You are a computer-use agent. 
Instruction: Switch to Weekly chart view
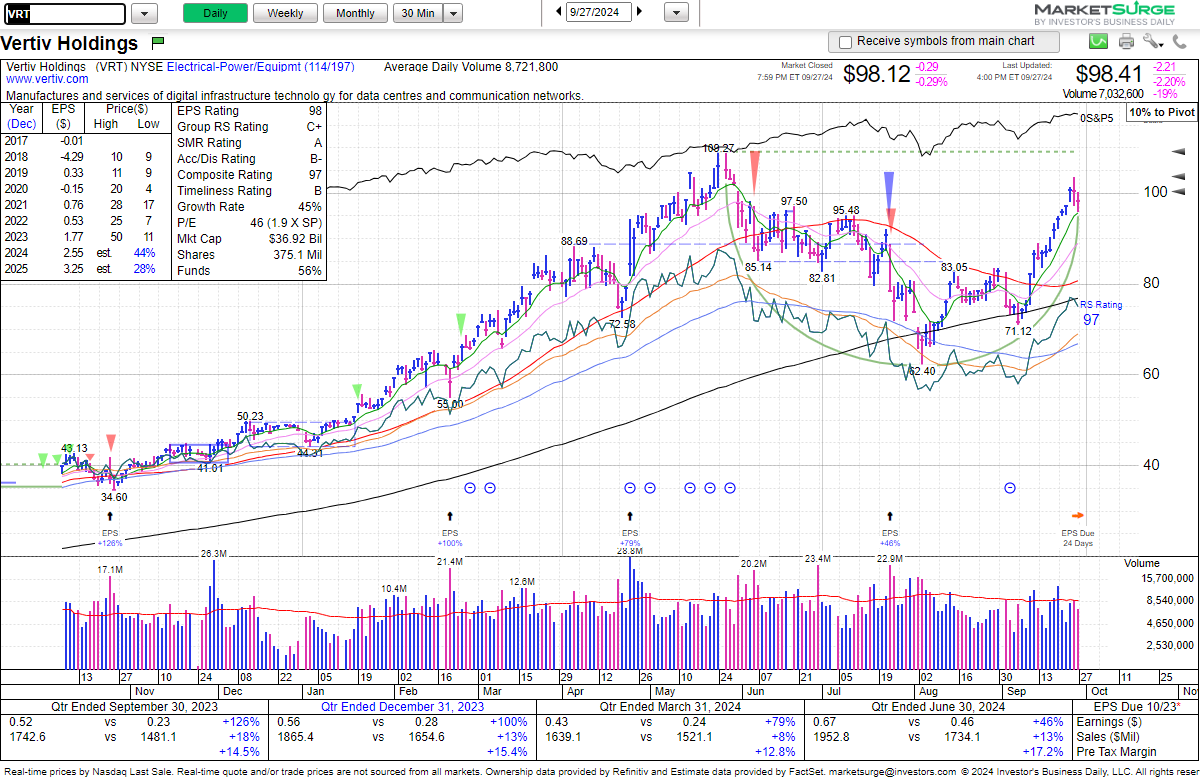[x=286, y=13]
